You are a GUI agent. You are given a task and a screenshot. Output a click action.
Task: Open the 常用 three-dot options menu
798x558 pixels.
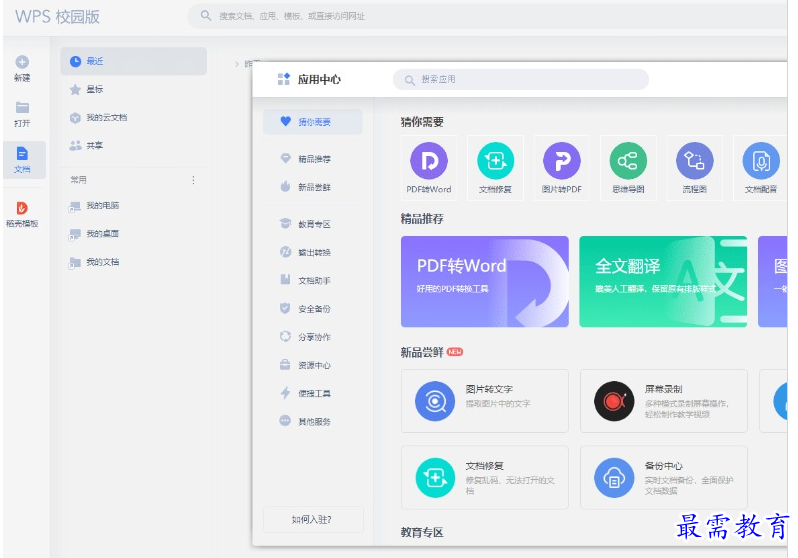click(x=193, y=180)
